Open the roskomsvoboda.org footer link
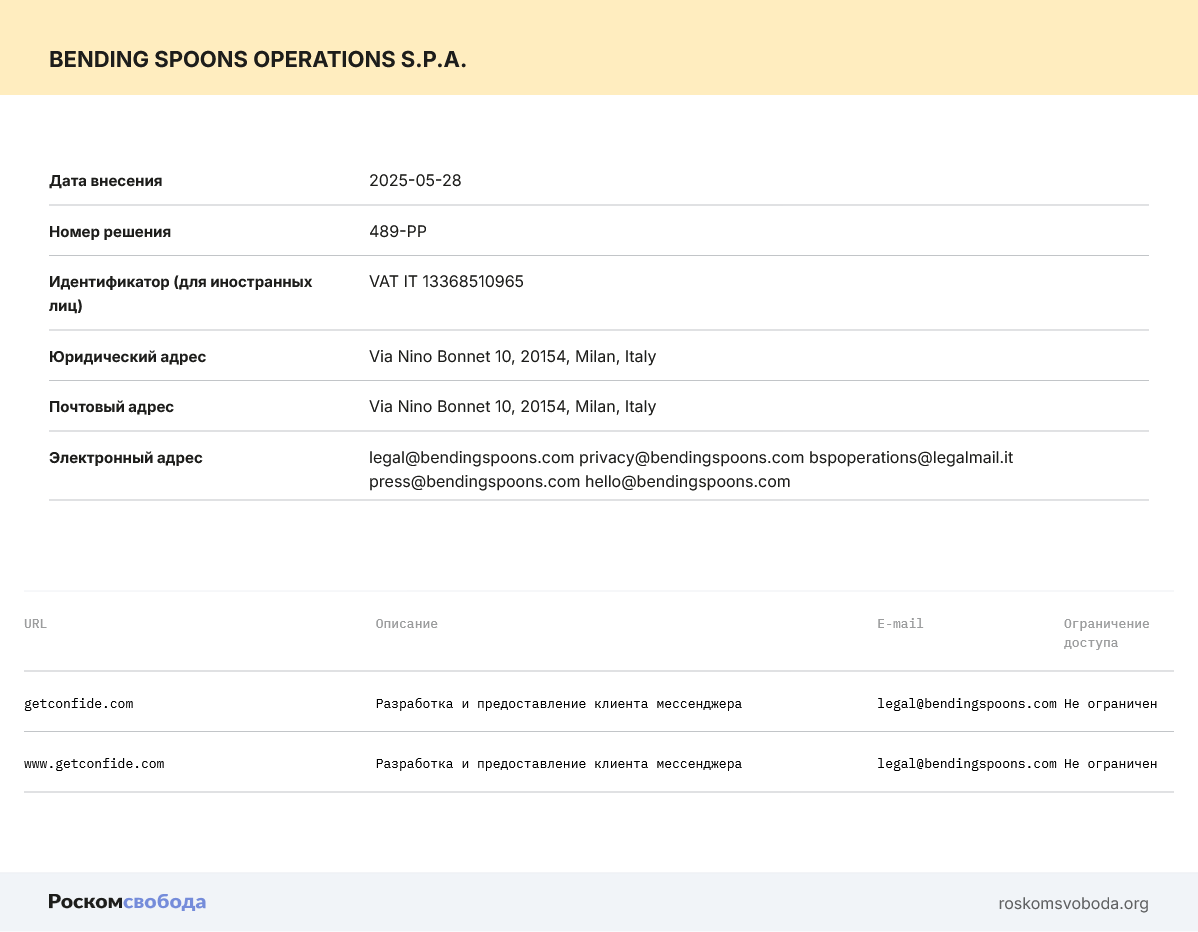 pos(1073,904)
